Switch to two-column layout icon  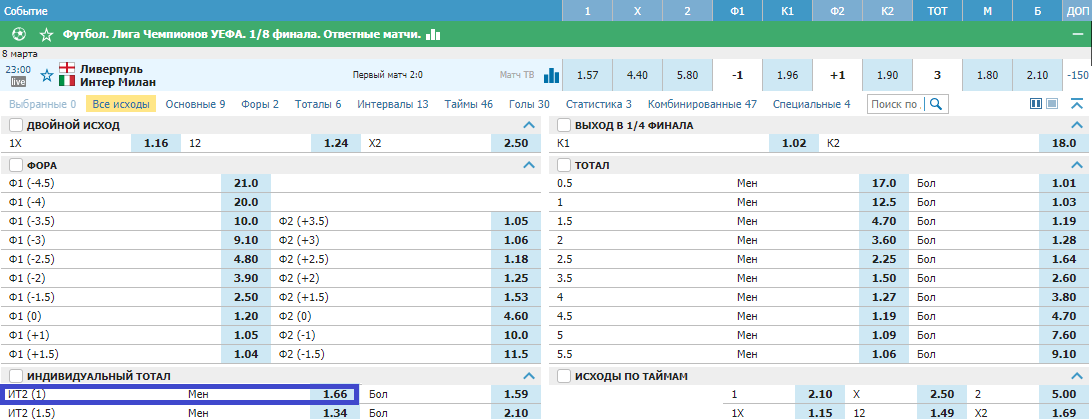coord(1036,104)
